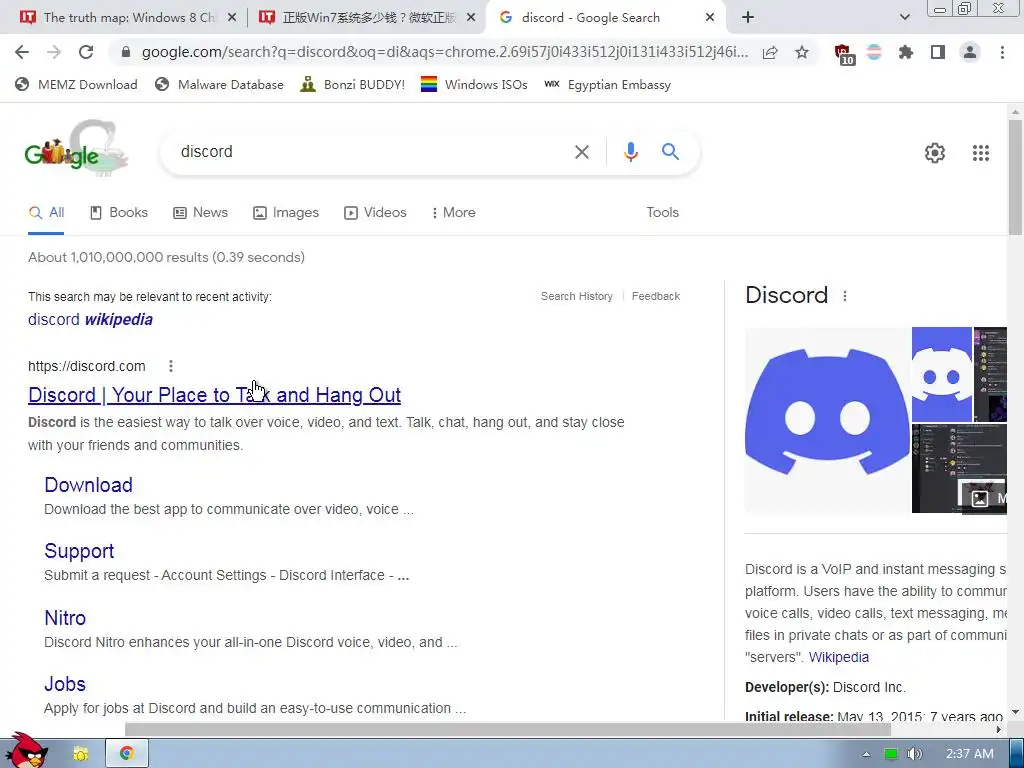
Task: Bookmark this page with the star icon
Action: (802, 52)
